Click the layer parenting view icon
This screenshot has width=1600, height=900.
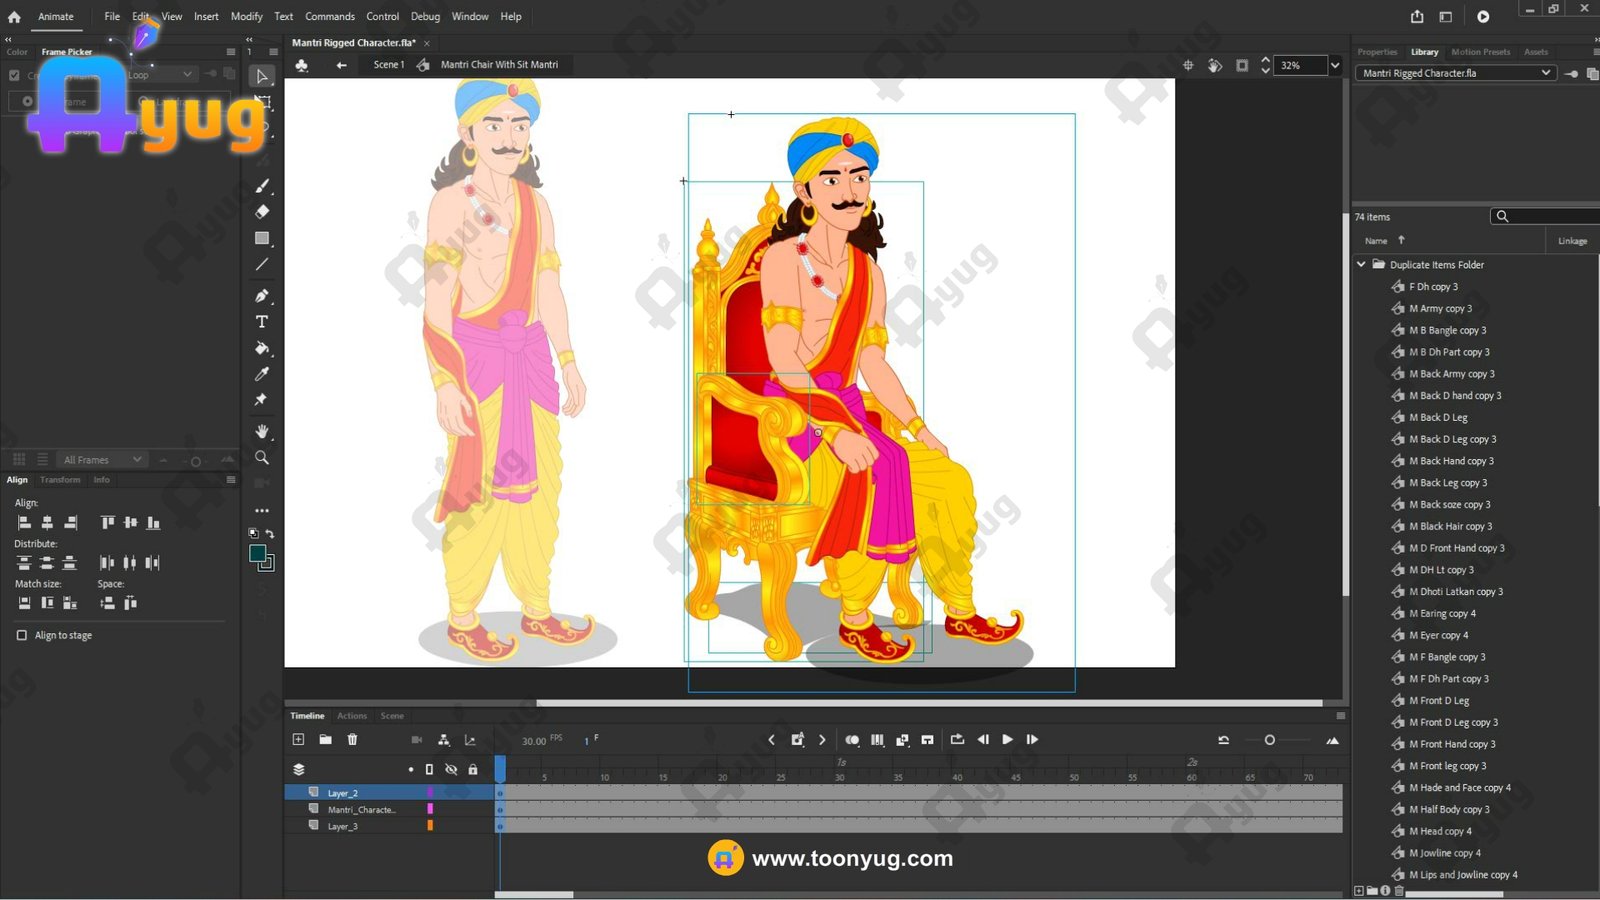pos(444,740)
